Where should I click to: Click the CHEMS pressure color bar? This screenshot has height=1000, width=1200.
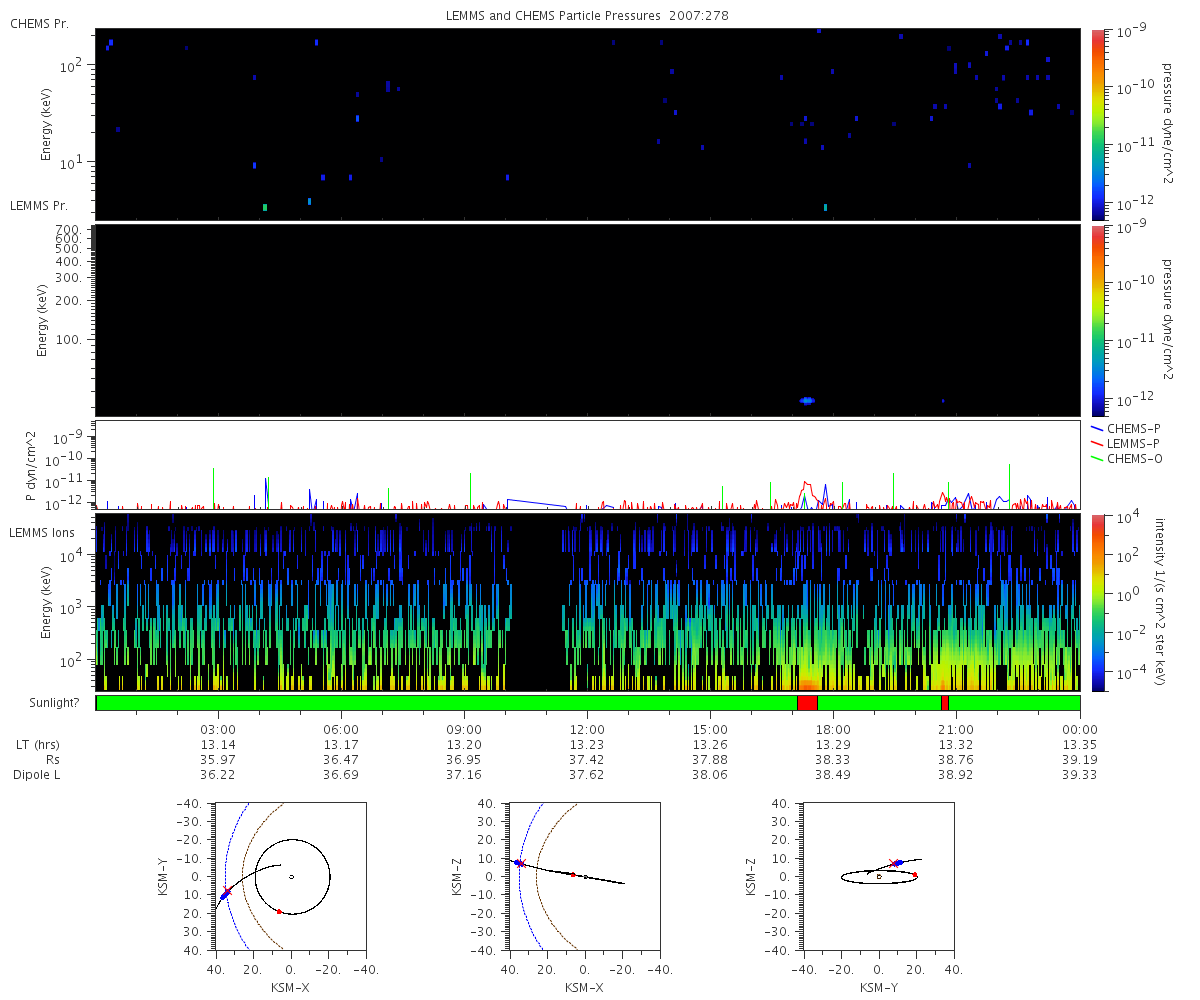[x=1098, y=123]
